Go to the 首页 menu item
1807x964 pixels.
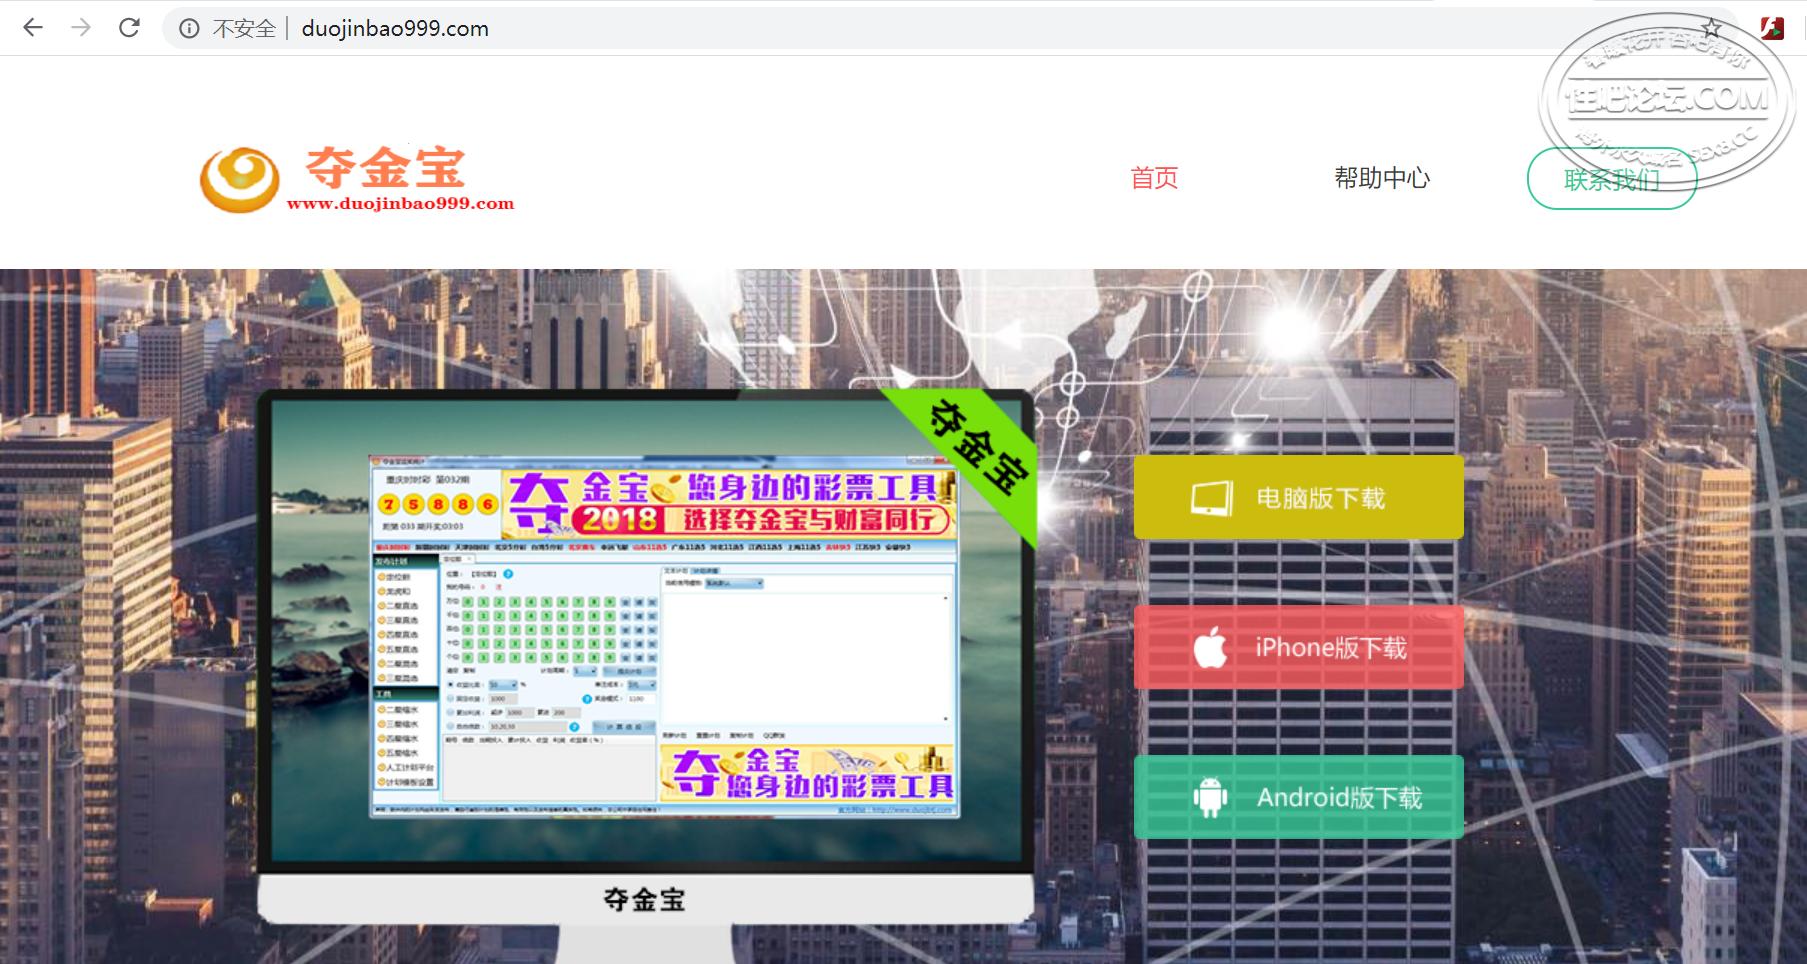pos(1154,178)
